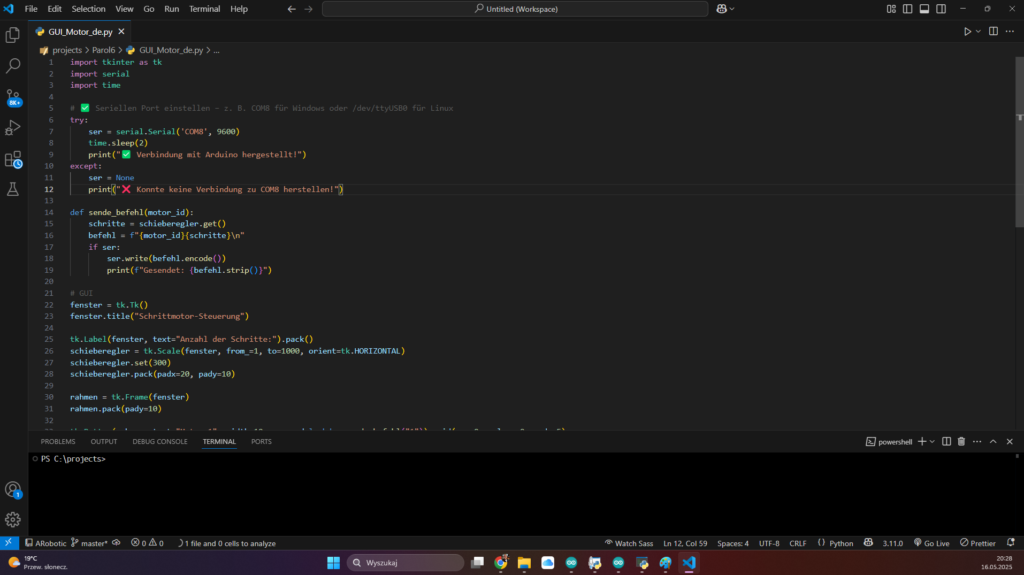
Task: Close the terminal panel
Action: 1010,442
